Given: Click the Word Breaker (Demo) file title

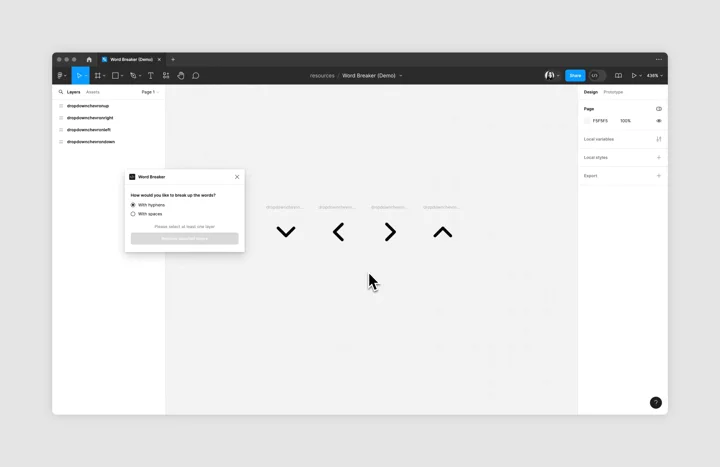Looking at the screenshot, I should click(369, 76).
